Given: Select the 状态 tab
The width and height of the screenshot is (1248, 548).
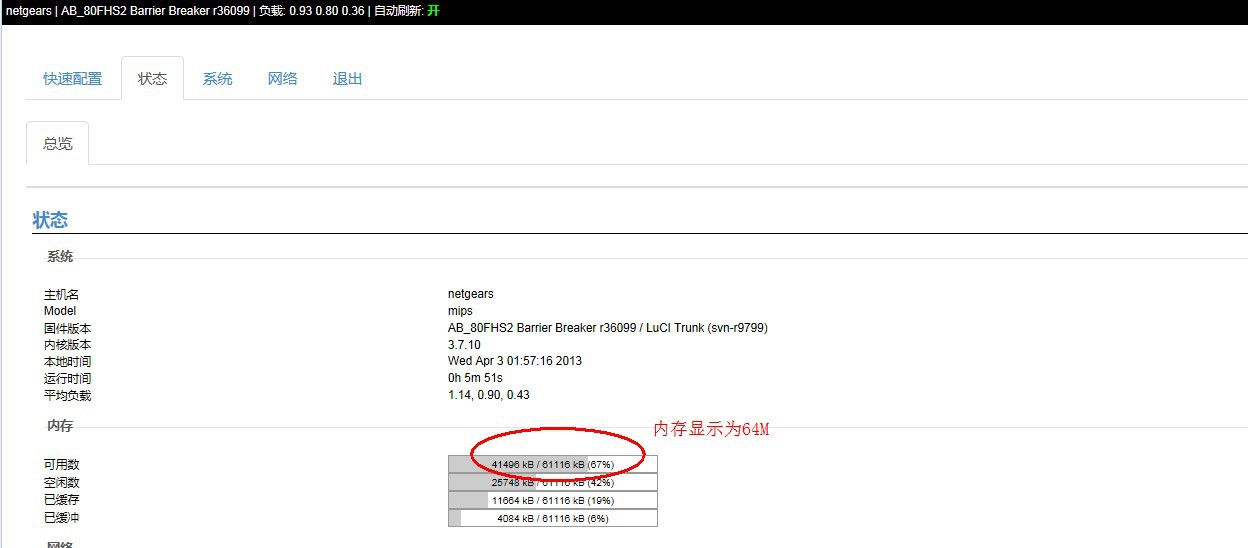Looking at the screenshot, I should pos(152,79).
